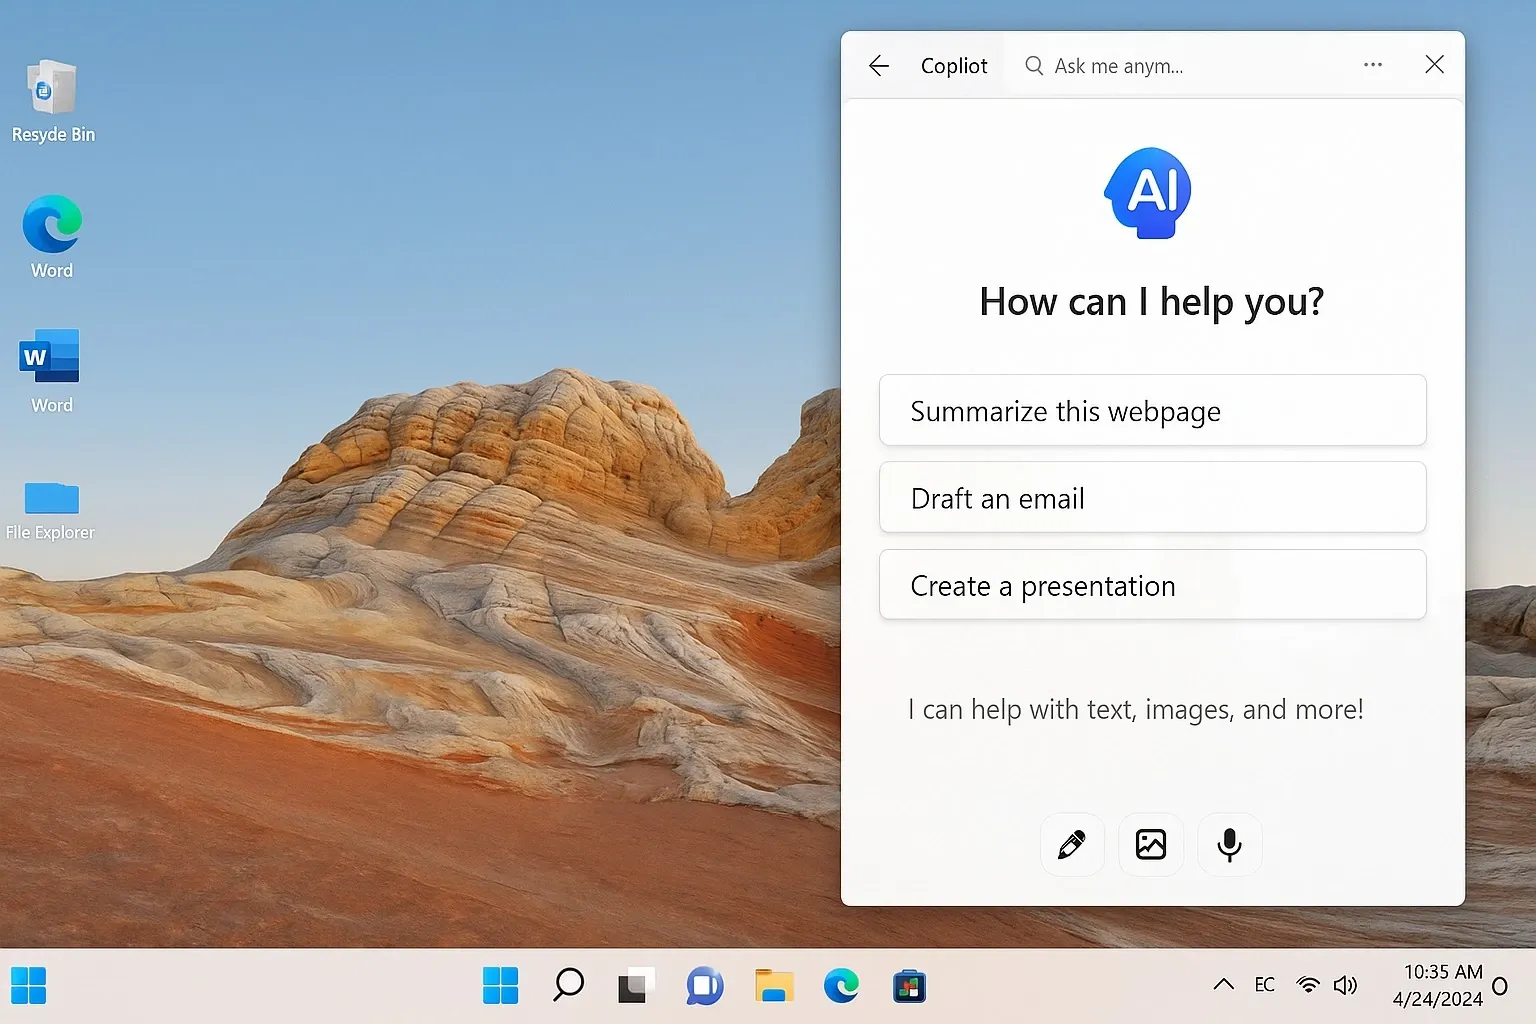Click the "Ask me anything" search field
Viewport: 1536px width, 1024px height.
pos(1118,65)
